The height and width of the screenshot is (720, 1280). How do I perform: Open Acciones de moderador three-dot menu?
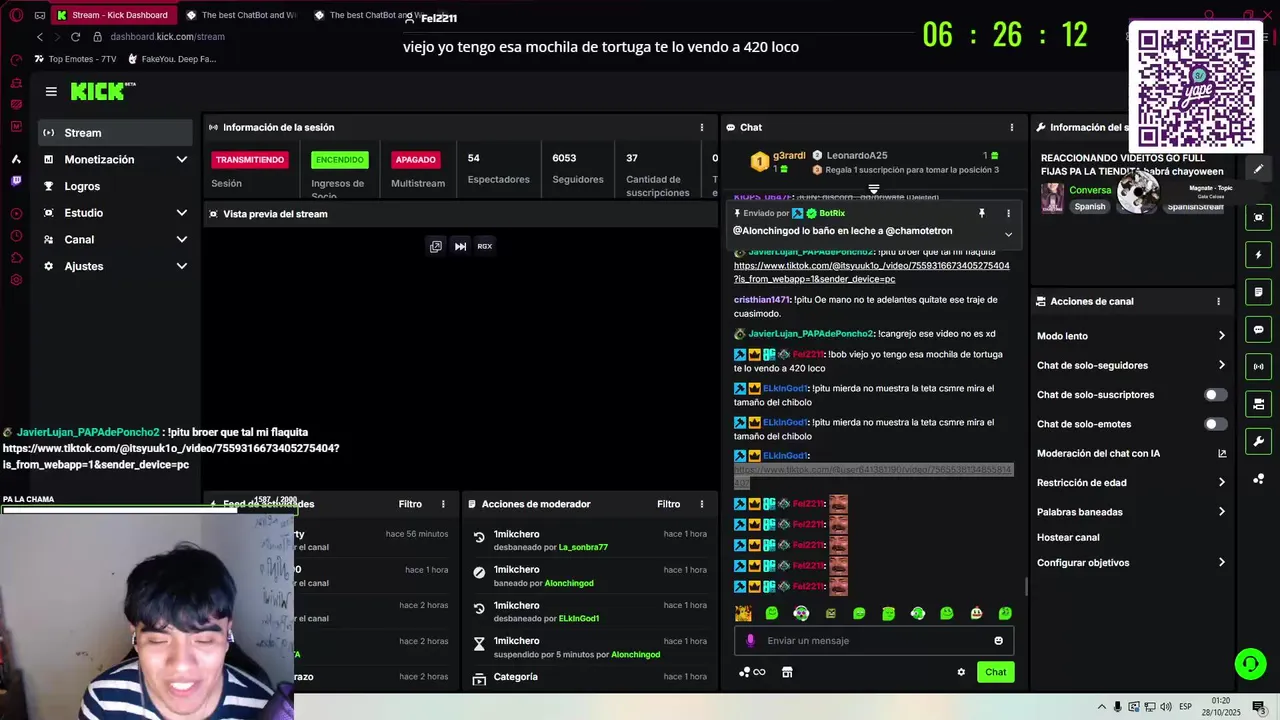(702, 504)
